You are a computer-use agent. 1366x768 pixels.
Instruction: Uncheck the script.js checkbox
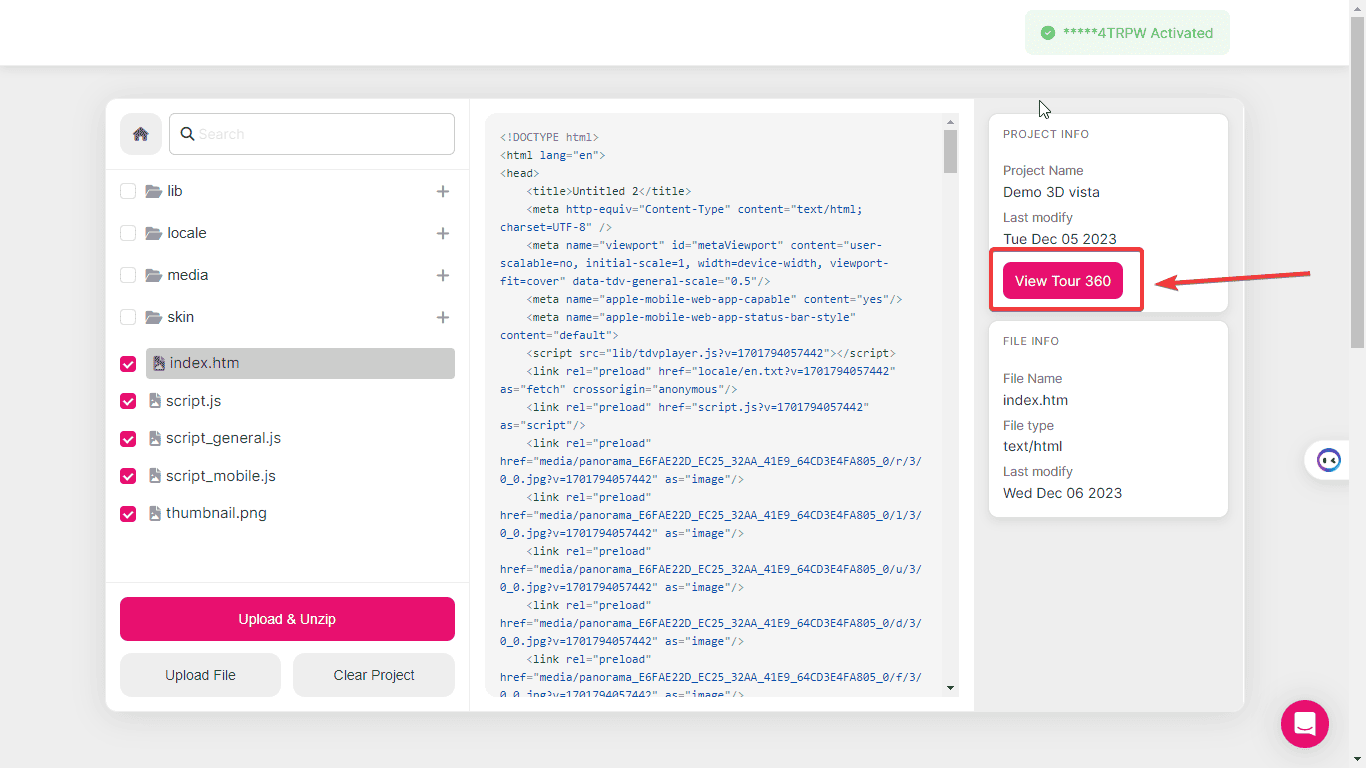[128, 401]
